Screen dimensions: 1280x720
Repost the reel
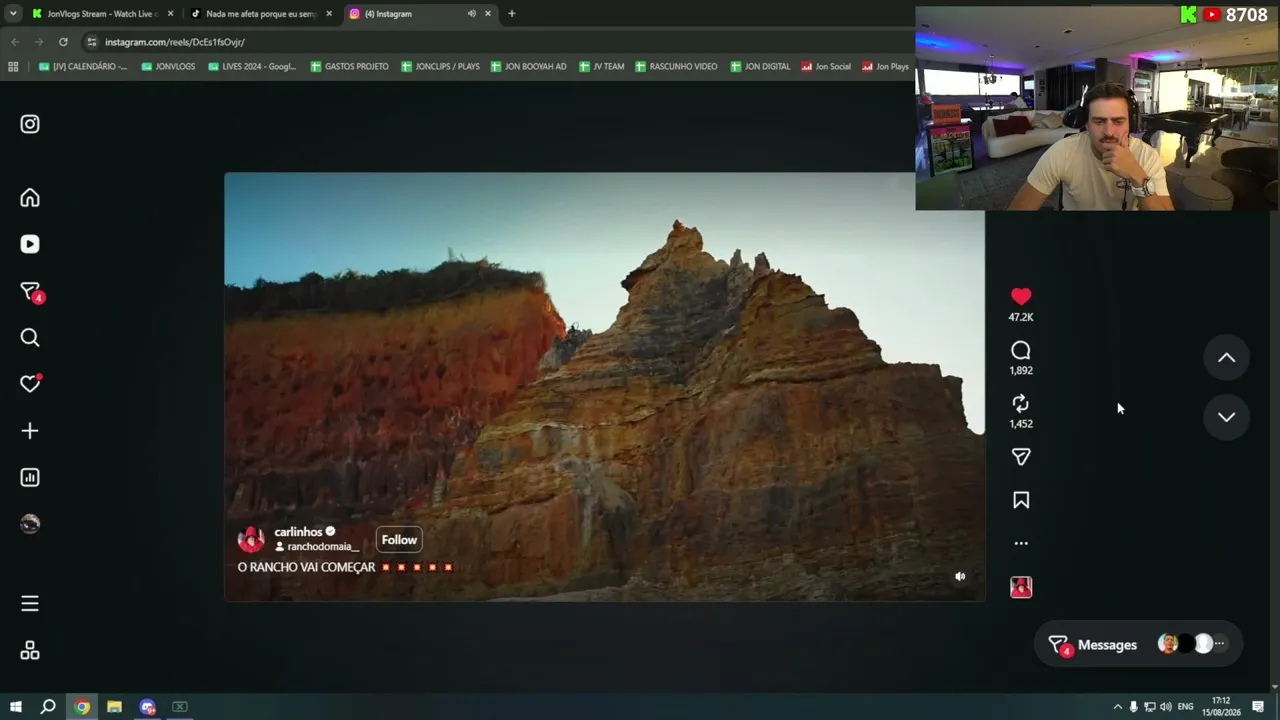tap(1021, 403)
